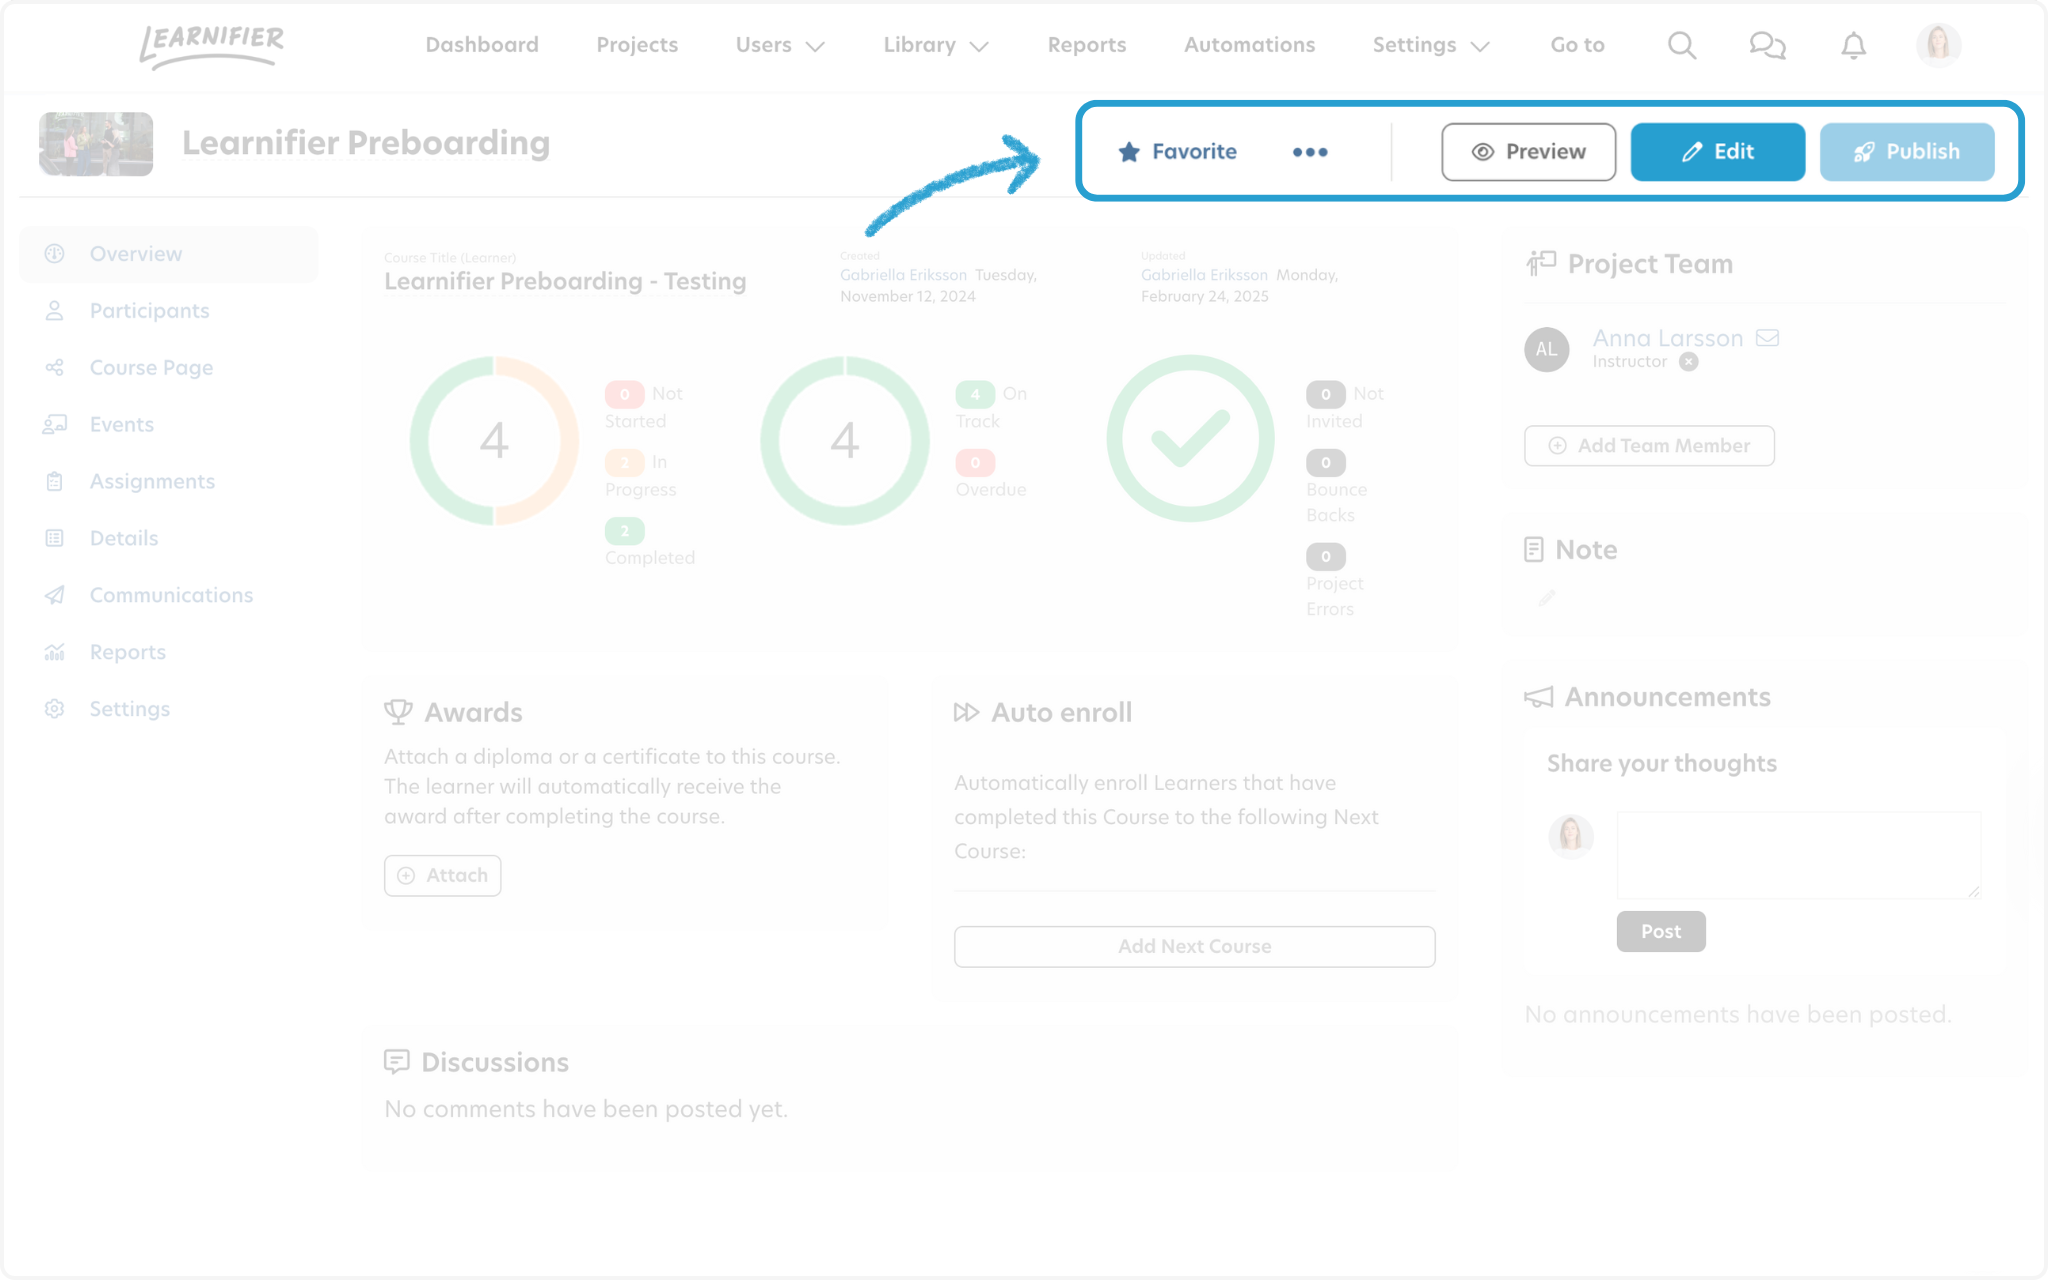
Task: Open Automations in top navigation
Action: click(1250, 45)
